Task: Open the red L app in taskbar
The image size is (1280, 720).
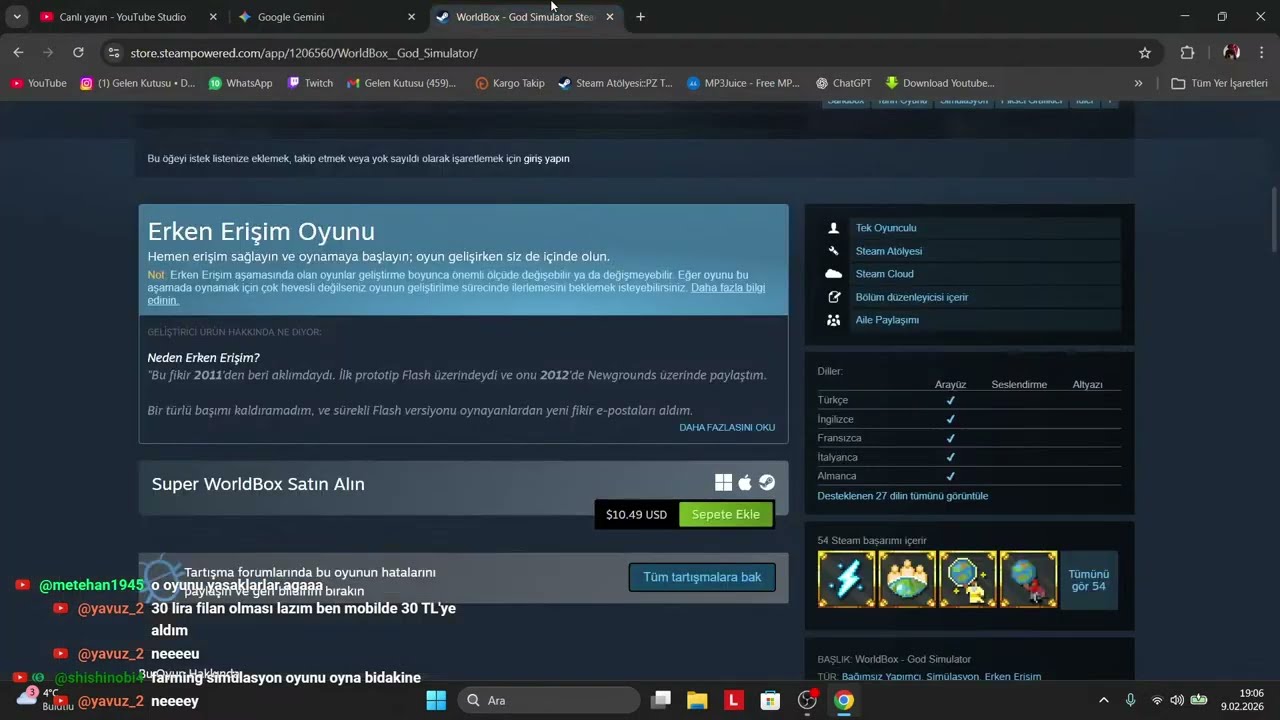Action: pyautogui.click(x=734, y=700)
